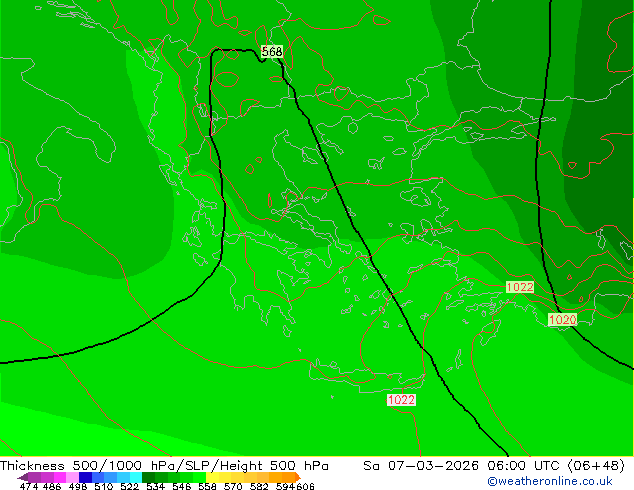This screenshot has height=490, width=634.
Task: Click the 510 legend value
Action: 104,486
